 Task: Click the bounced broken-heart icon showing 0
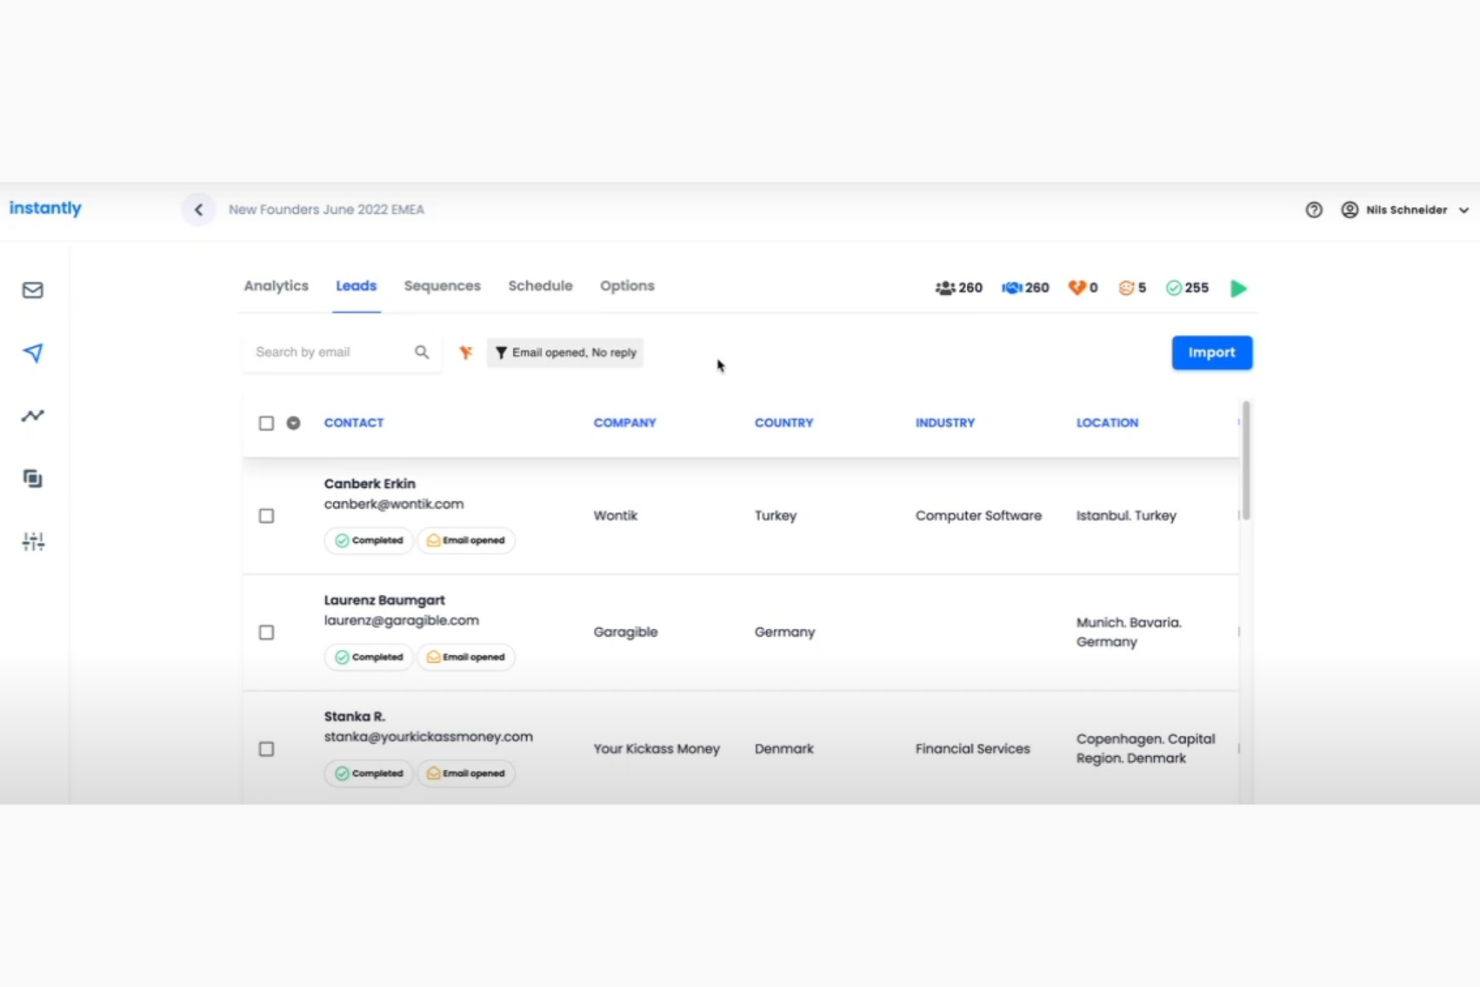point(1077,288)
